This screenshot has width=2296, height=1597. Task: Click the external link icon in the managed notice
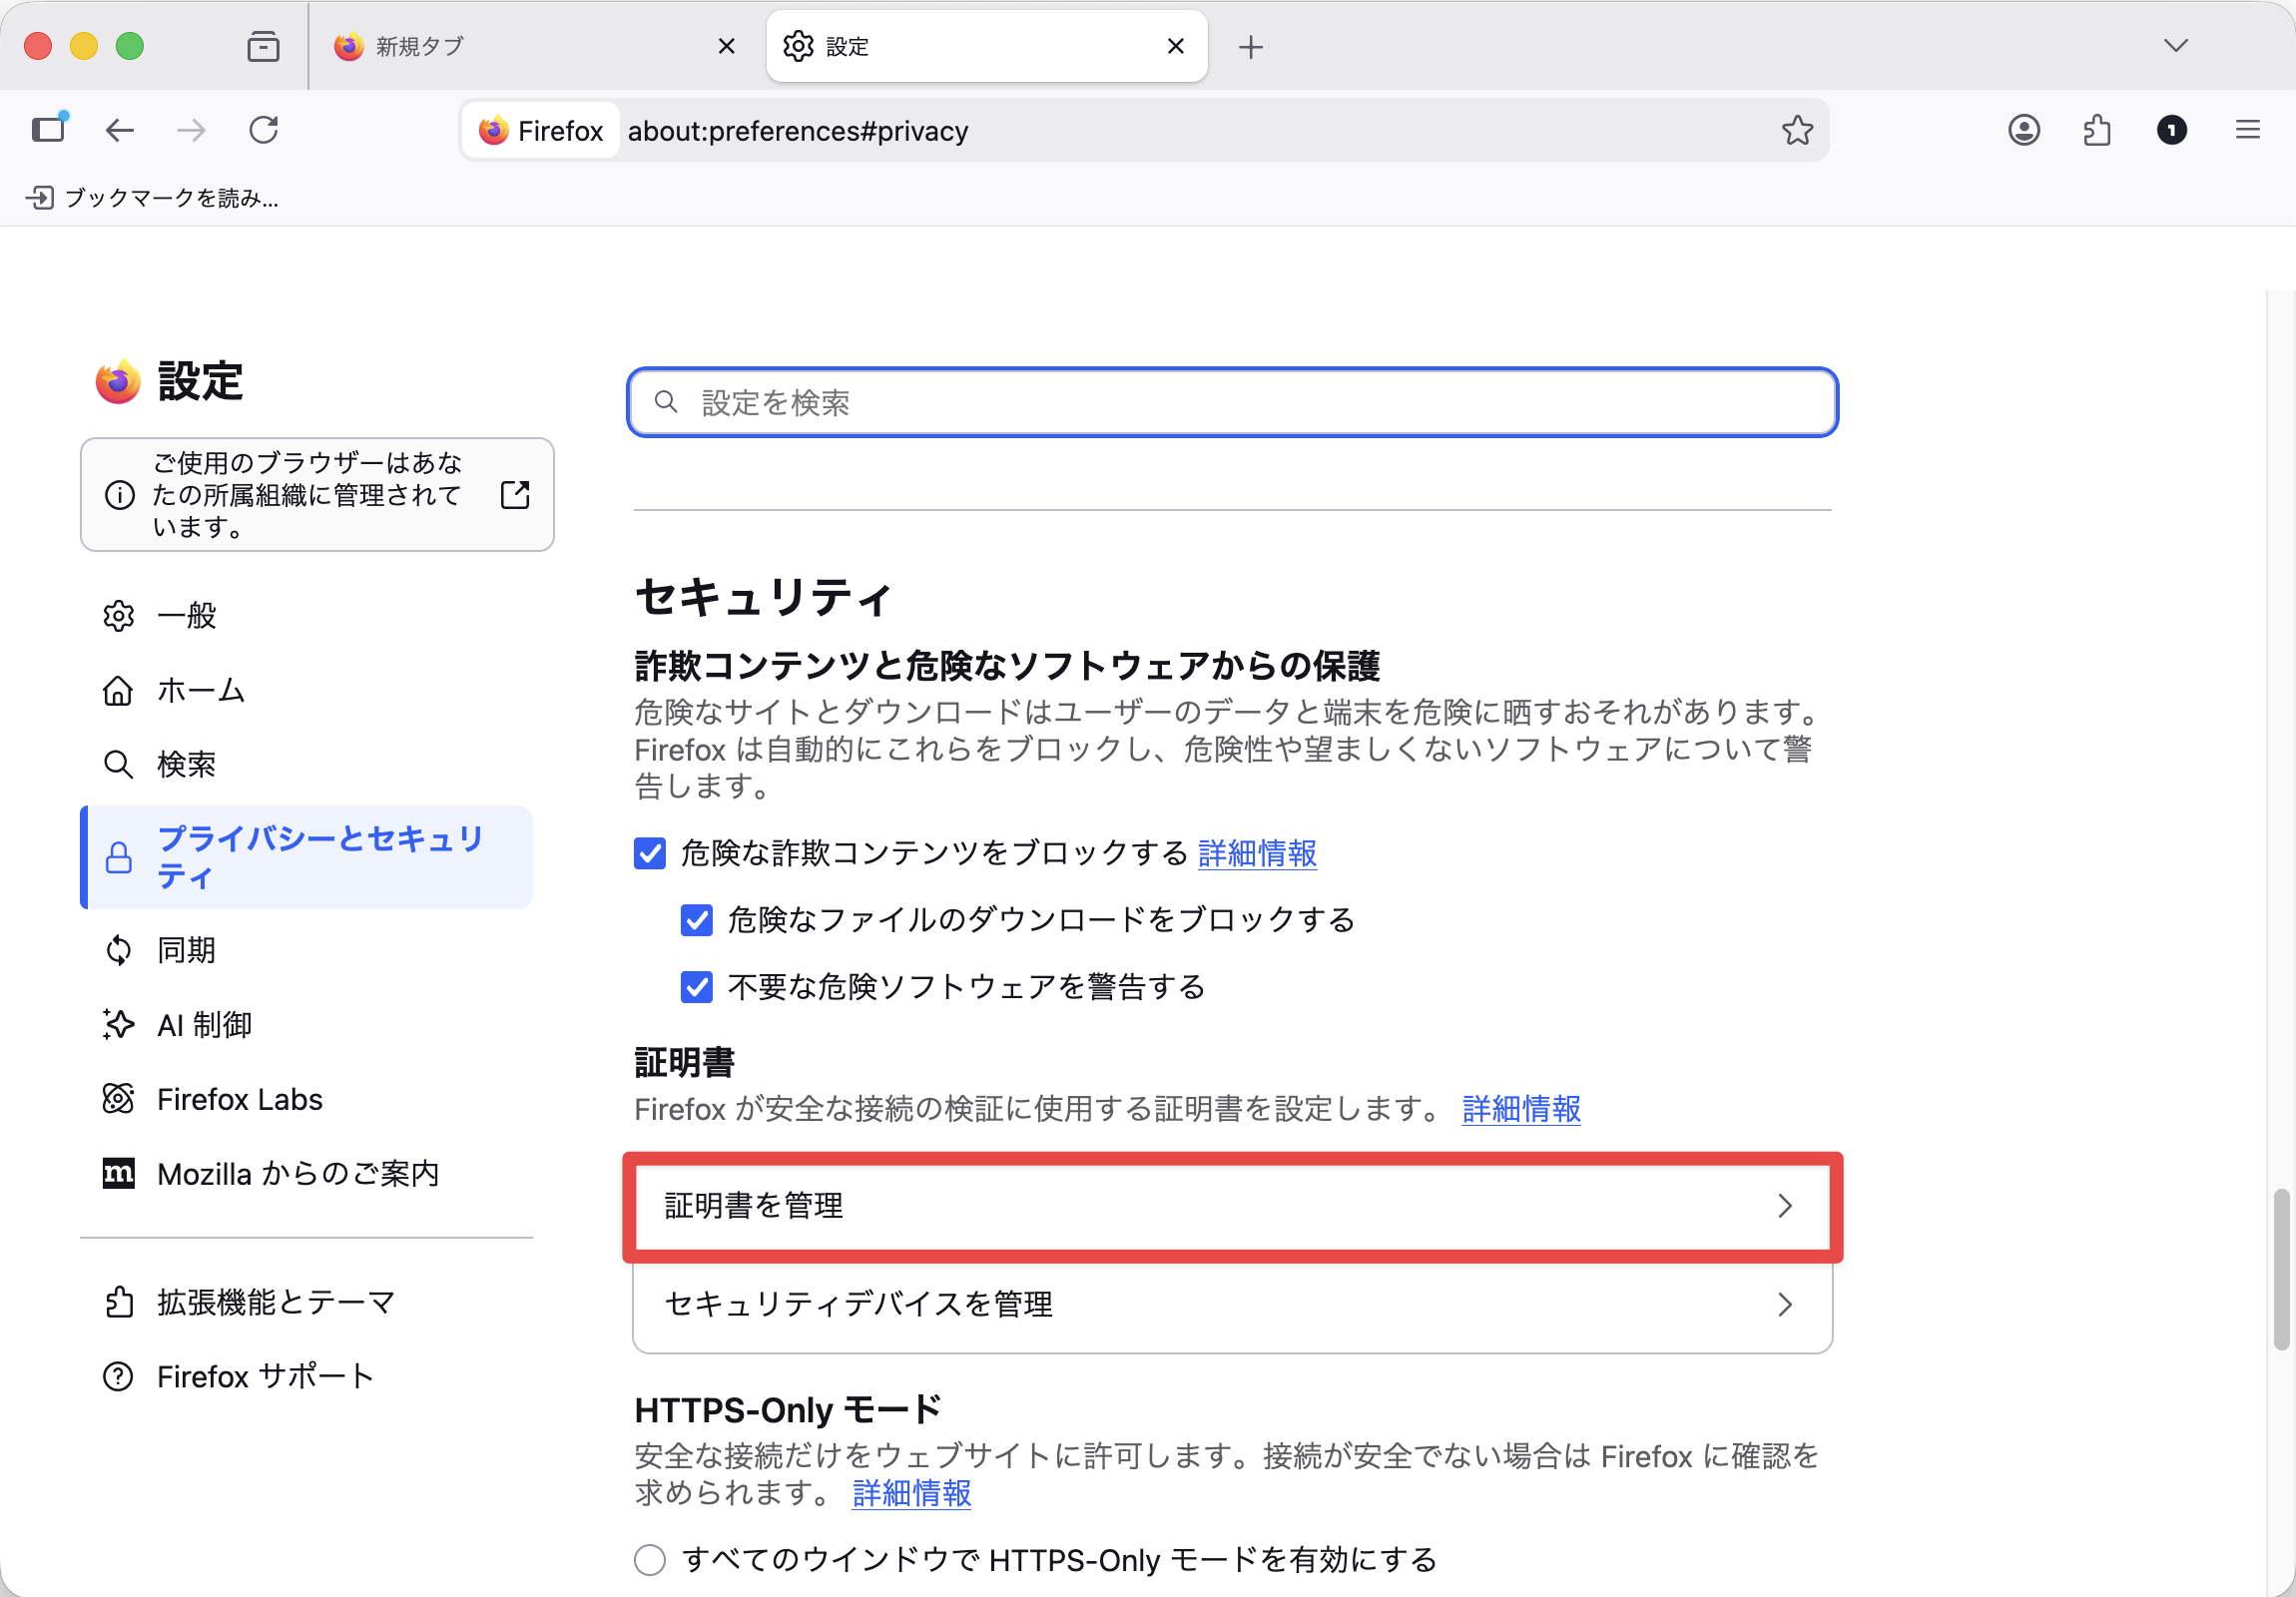[515, 494]
